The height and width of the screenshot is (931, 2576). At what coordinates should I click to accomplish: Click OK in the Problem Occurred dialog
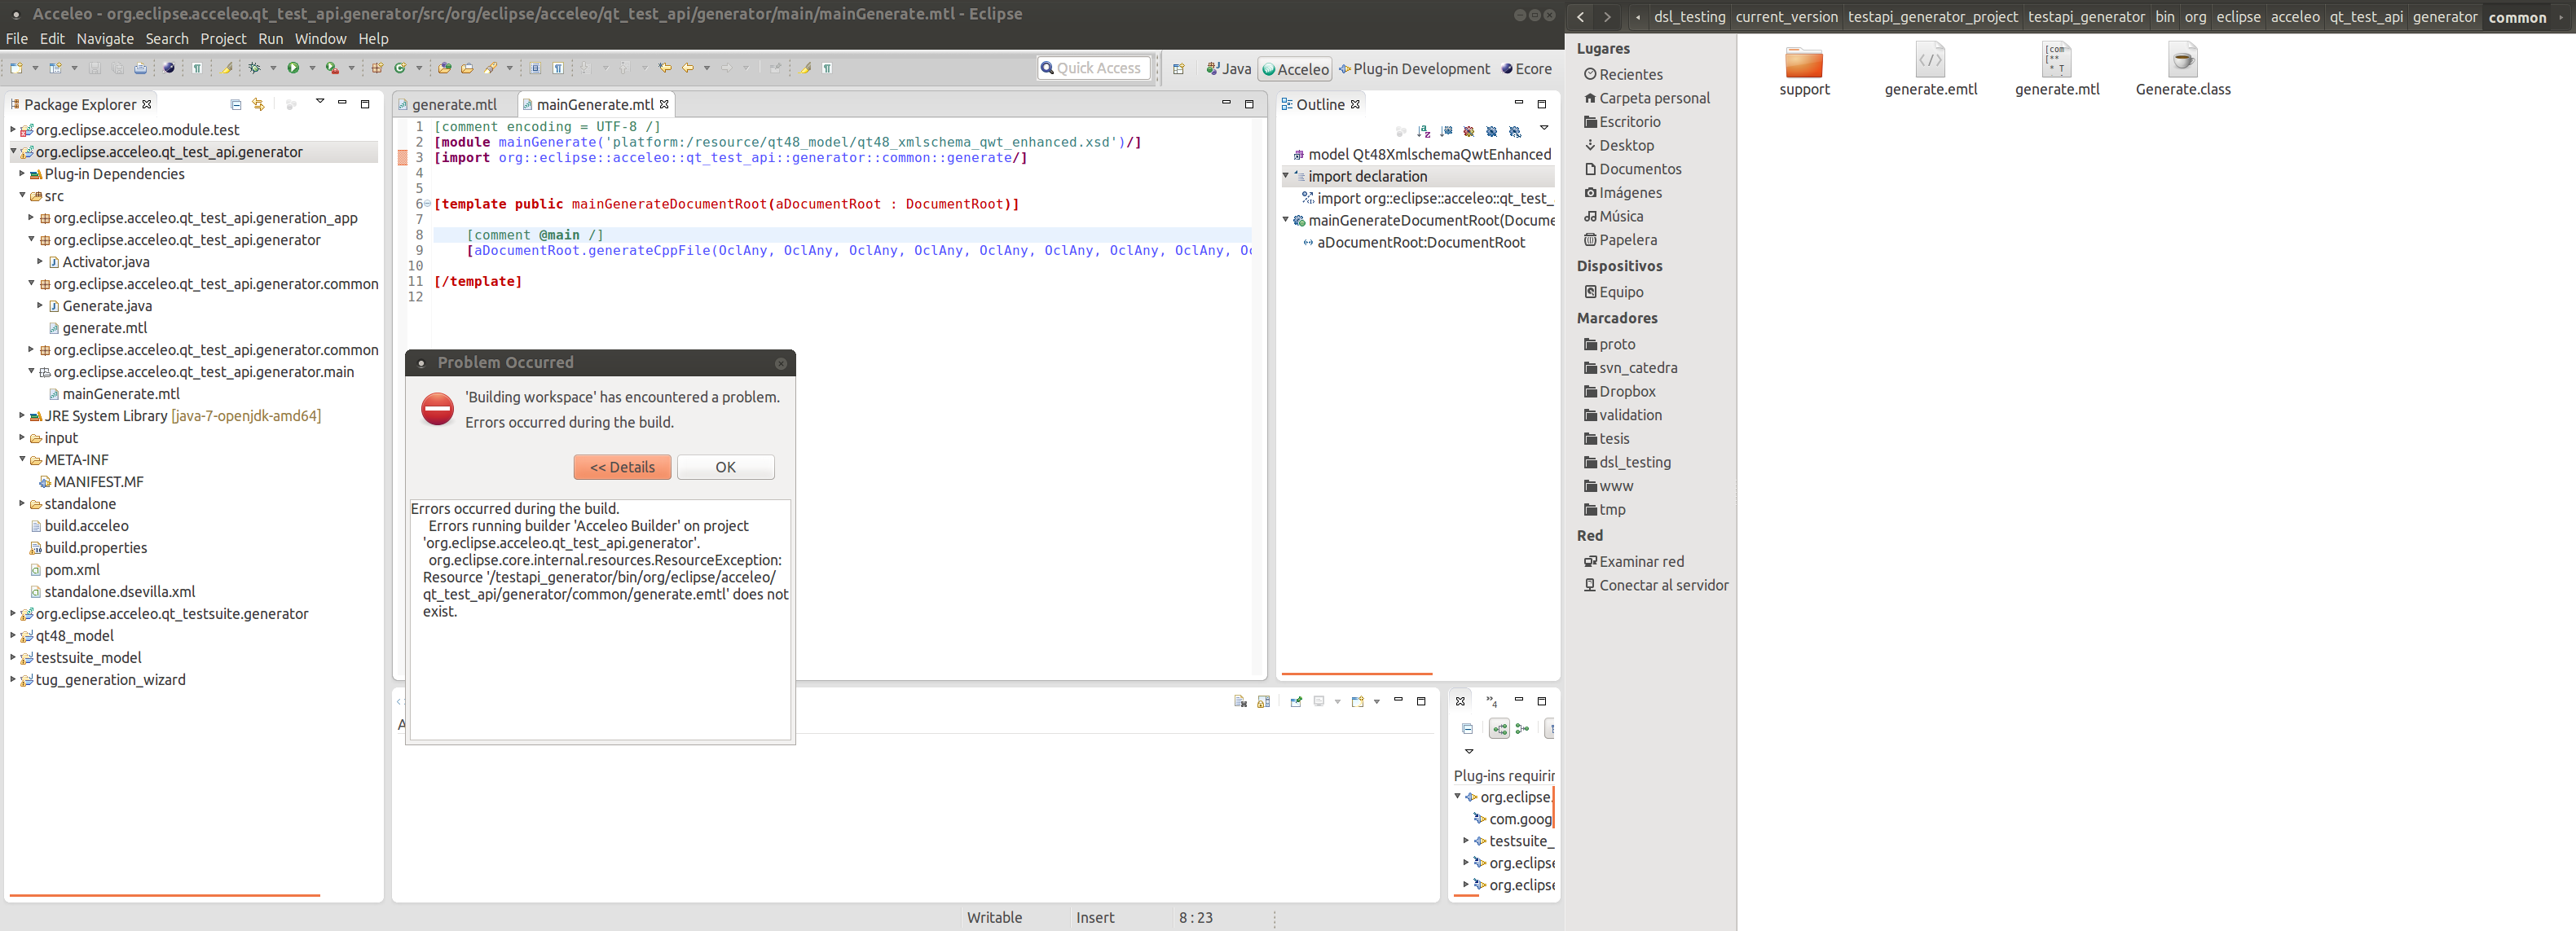726,467
